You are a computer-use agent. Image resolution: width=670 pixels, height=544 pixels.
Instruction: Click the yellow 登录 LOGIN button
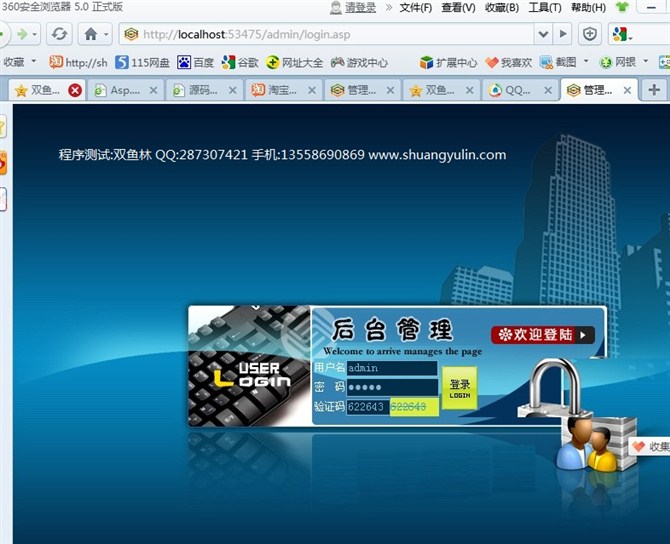tap(459, 388)
